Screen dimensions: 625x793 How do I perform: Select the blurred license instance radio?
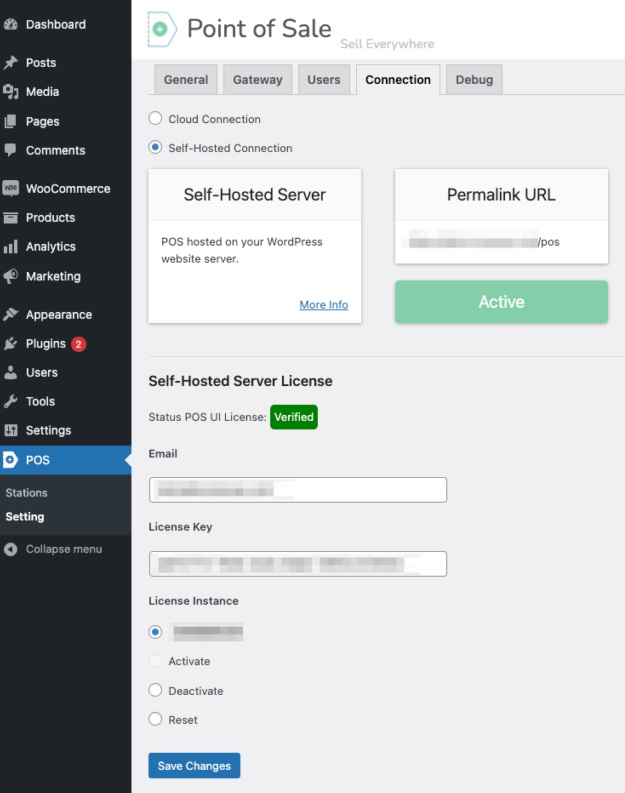(155, 632)
